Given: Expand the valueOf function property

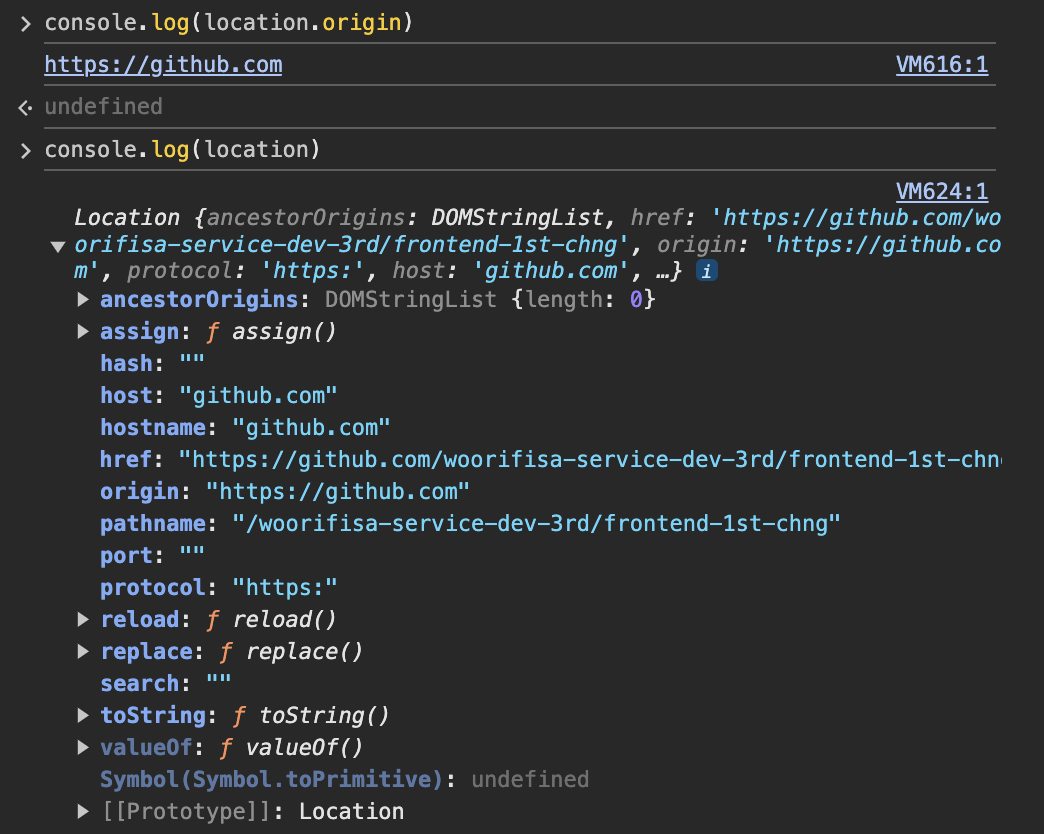Looking at the screenshot, I should click(x=83, y=747).
